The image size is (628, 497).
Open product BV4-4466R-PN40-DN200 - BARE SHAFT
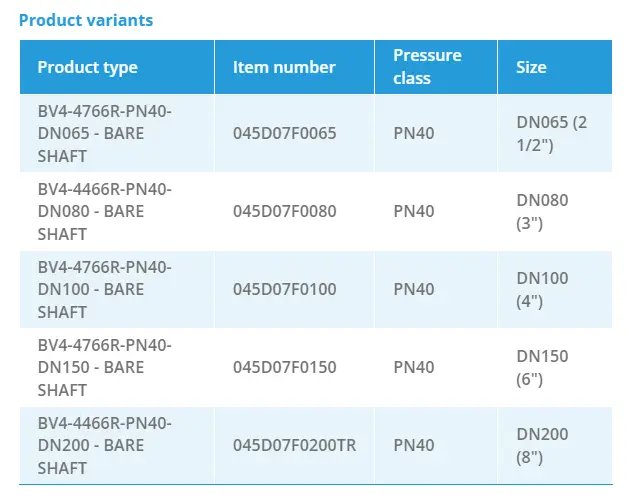(104, 445)
